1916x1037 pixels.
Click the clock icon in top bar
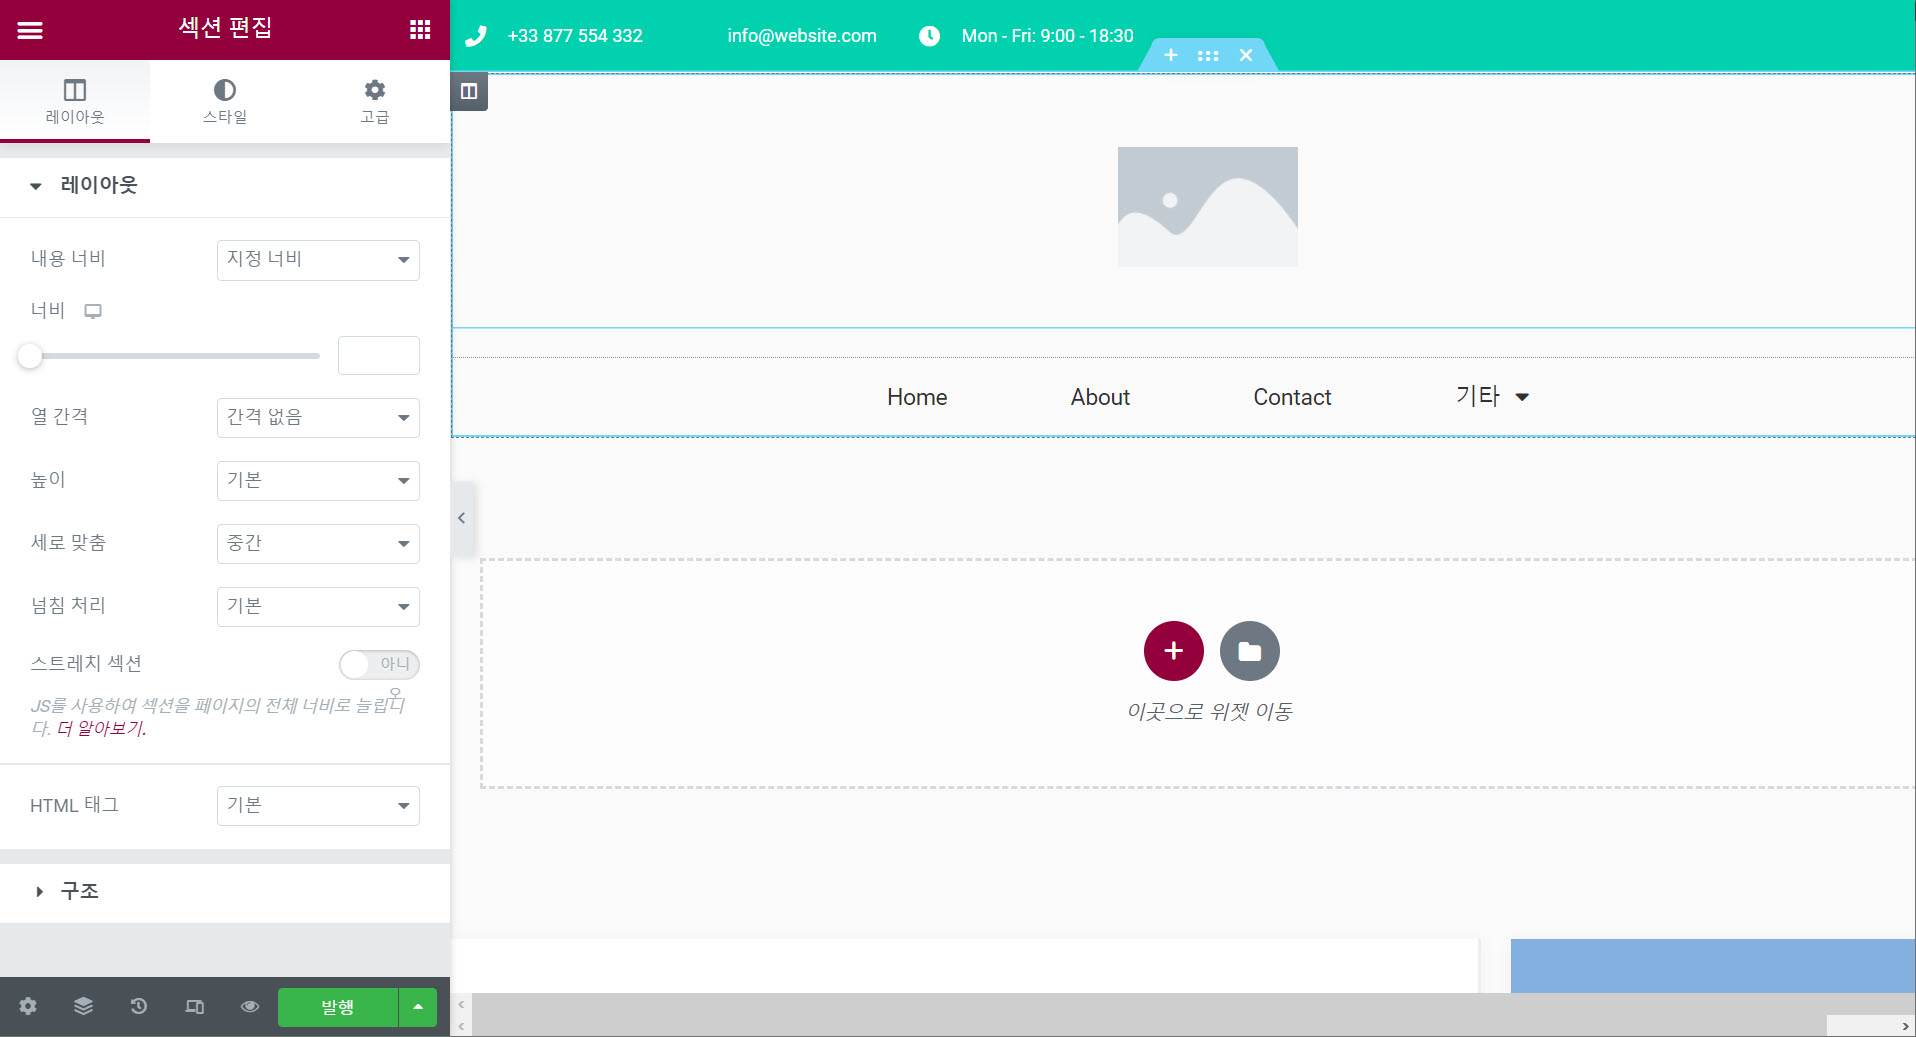point(930,36)
